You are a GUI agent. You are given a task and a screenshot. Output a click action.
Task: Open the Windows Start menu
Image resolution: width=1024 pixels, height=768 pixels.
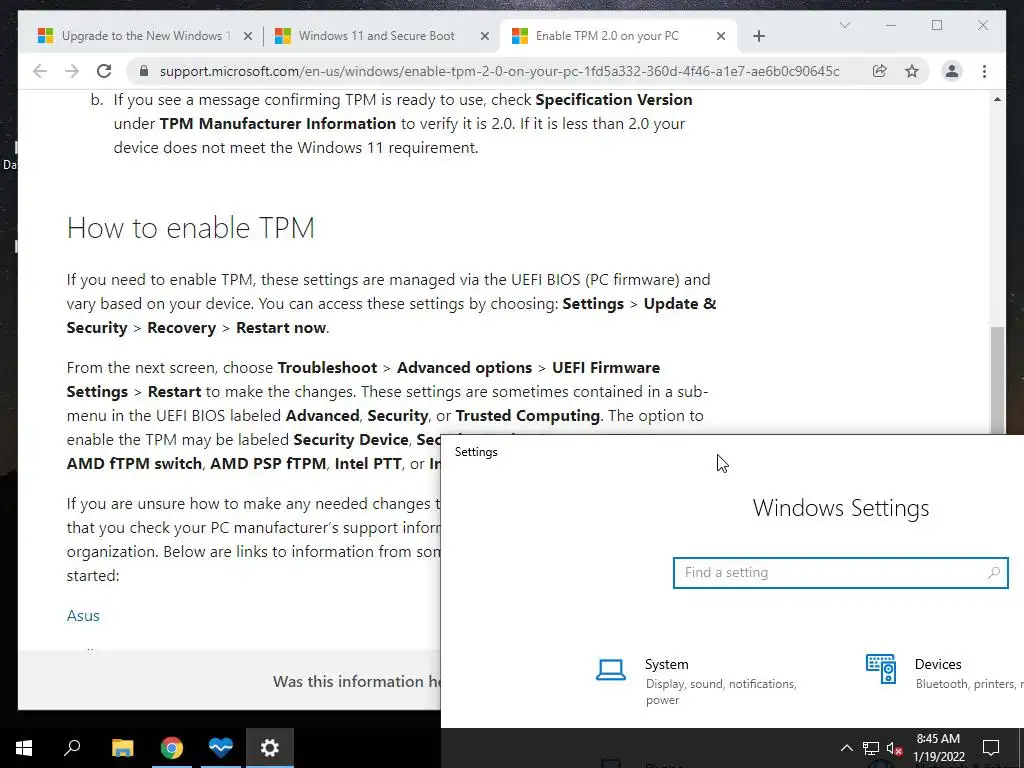(x=24, y=748)
